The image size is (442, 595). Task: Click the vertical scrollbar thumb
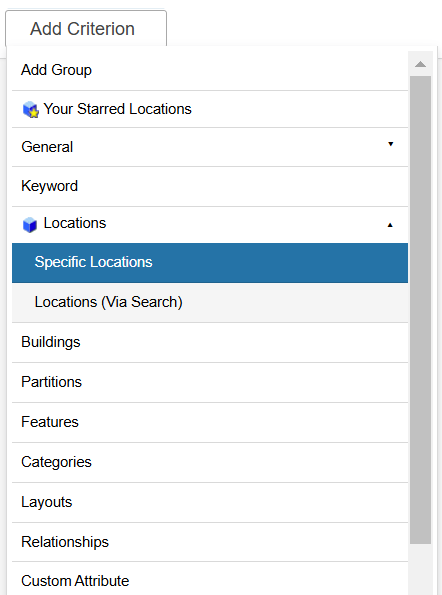point(420,310)
